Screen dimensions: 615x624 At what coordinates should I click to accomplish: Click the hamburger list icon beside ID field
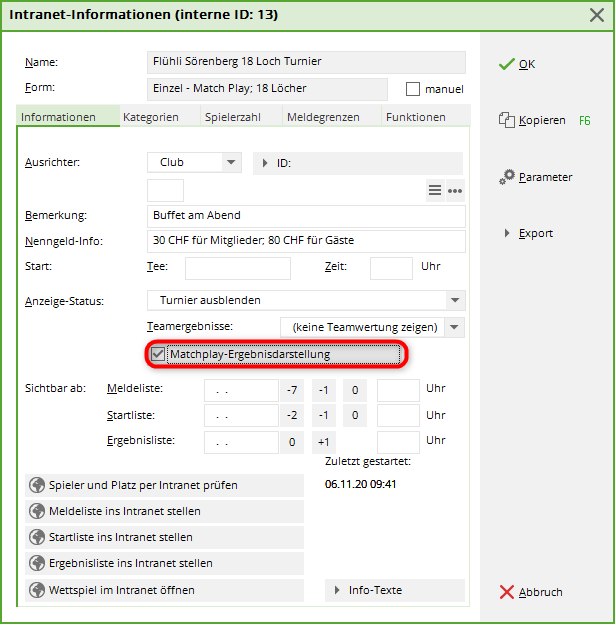(x=435, y=190)
